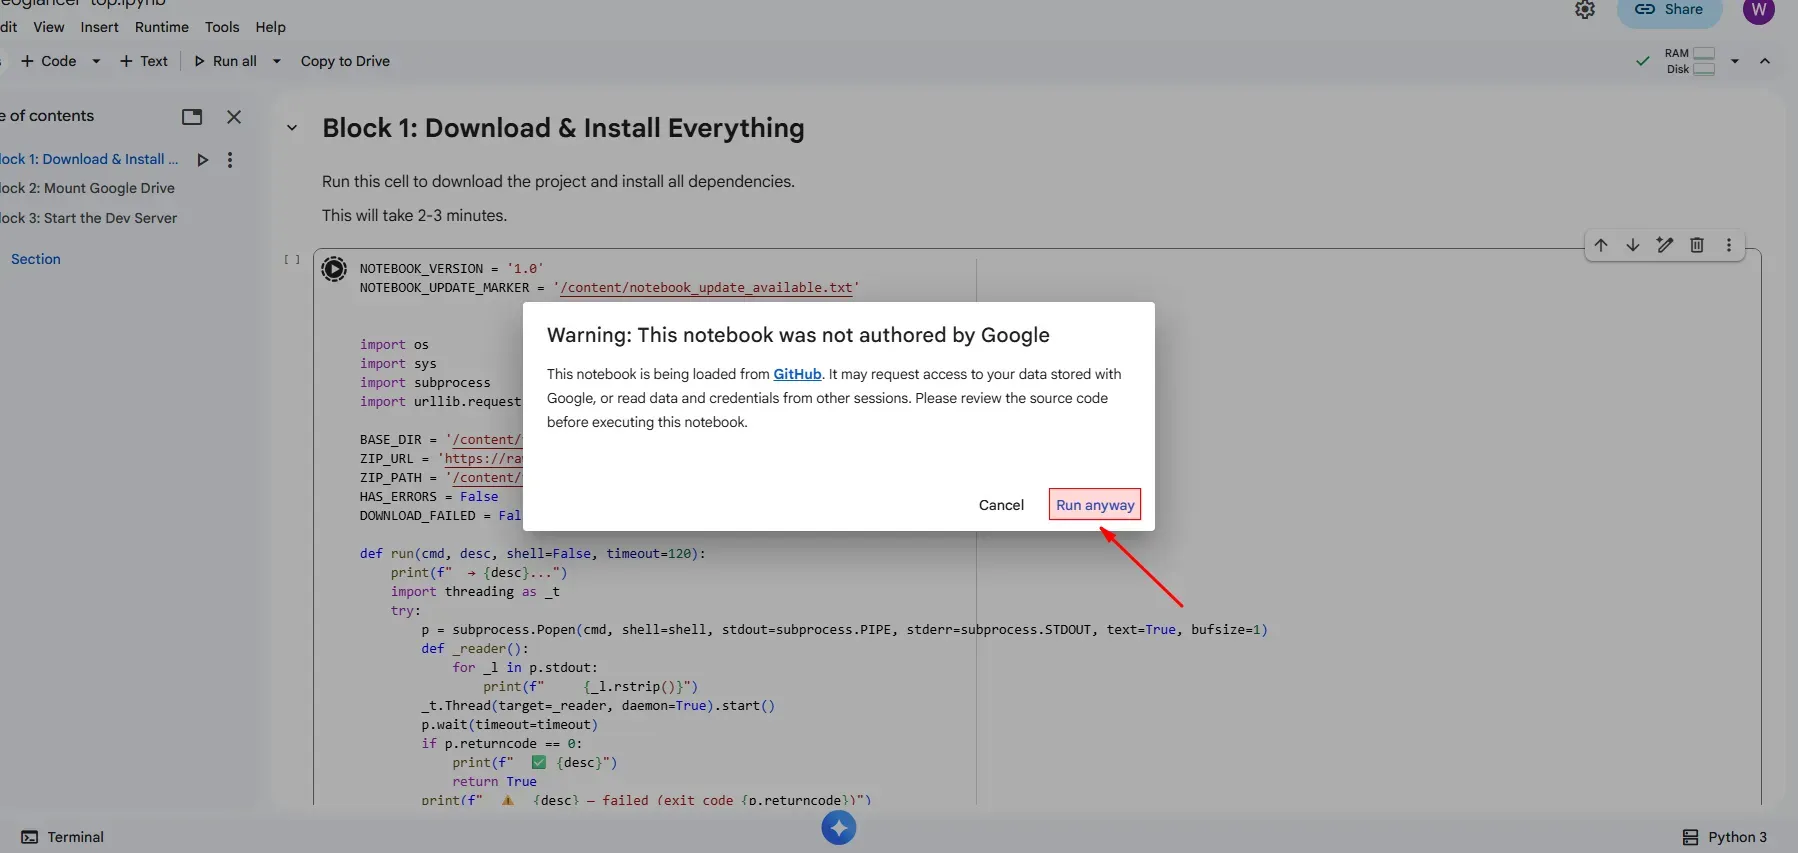Open the dropdown arrow next to Code
Image resolution: width=1798 pixels, height=853 pixels.
(x=96, y=61)
